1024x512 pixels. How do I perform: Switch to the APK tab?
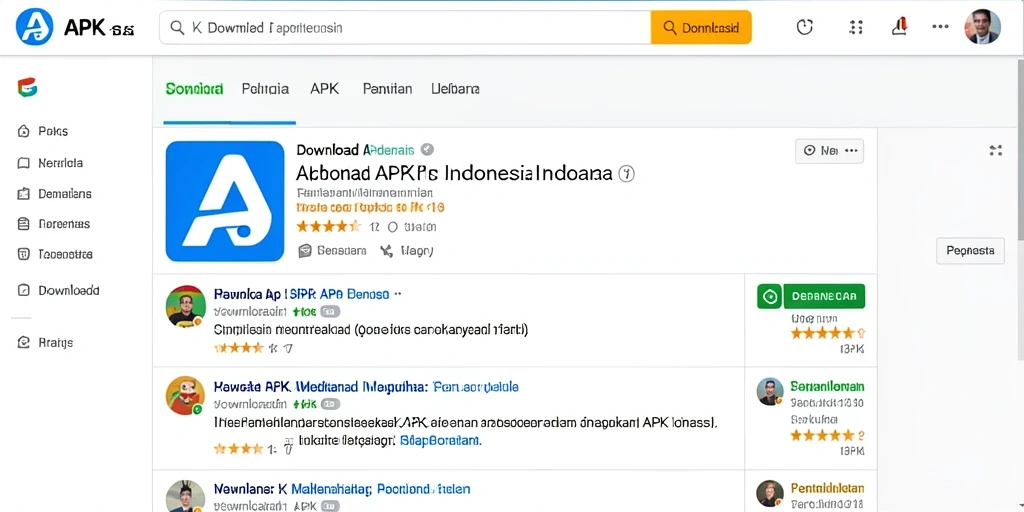pos(325,89)
